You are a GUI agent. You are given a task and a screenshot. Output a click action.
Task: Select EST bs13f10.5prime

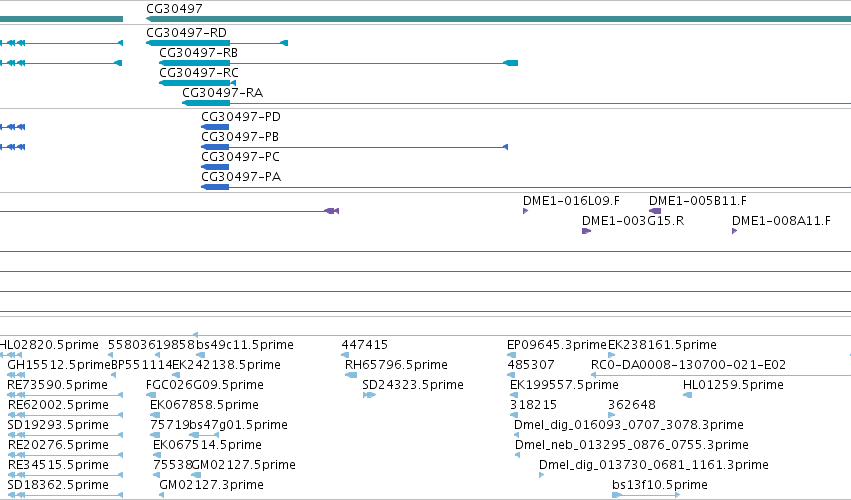coord(660,485)
